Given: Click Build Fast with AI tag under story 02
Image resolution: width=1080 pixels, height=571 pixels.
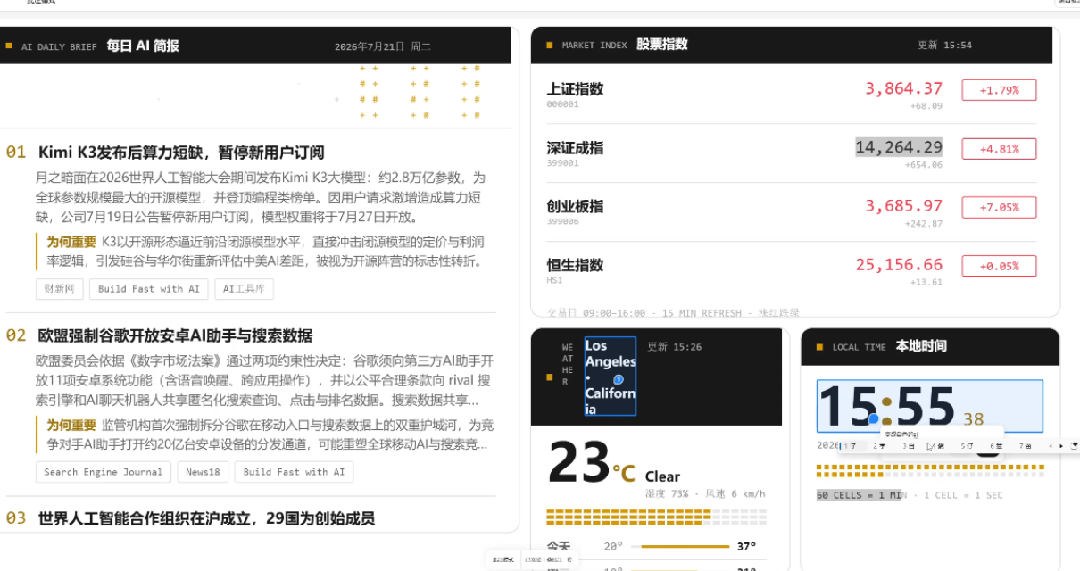Looking at the screenshot, I should click(294, 472).
